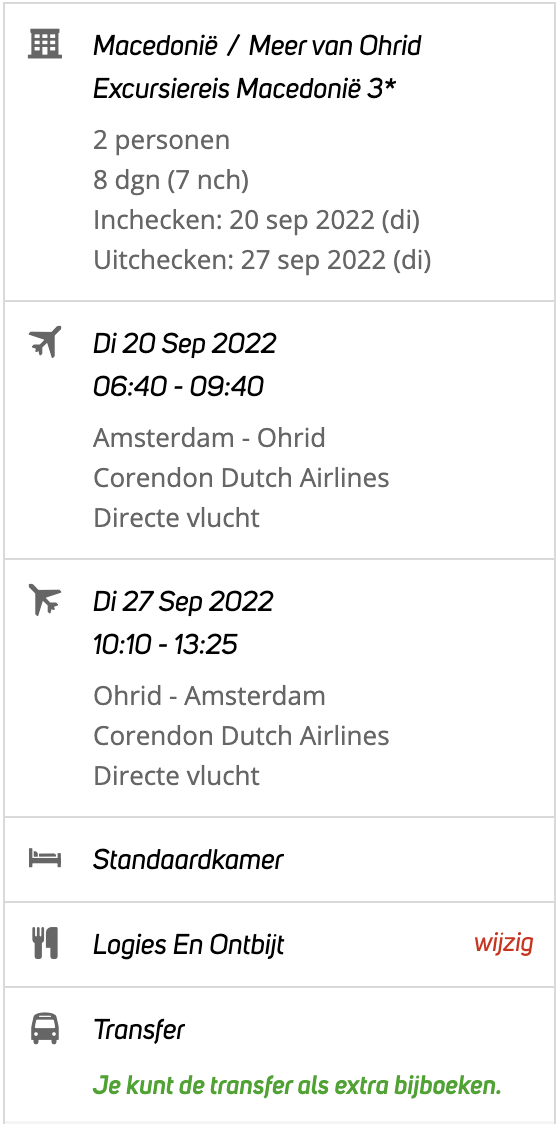Screen dimensions: 556x1124
Task: Select the Macedonië / Meer van Ohrid heading
Action: coord(257,46)
